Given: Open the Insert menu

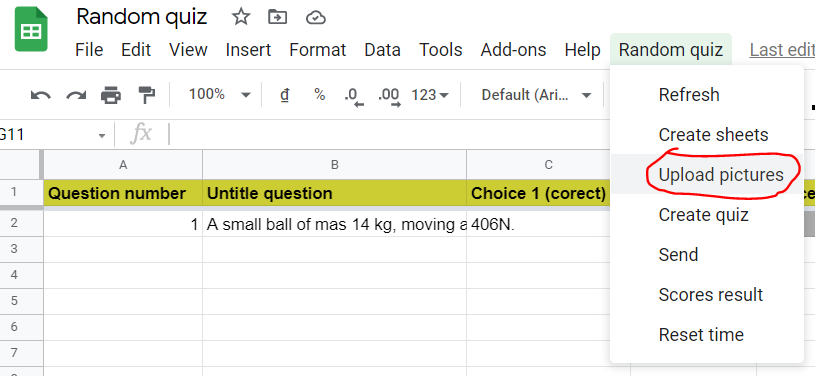Looking at the screenshot, I should pos(248,50).
